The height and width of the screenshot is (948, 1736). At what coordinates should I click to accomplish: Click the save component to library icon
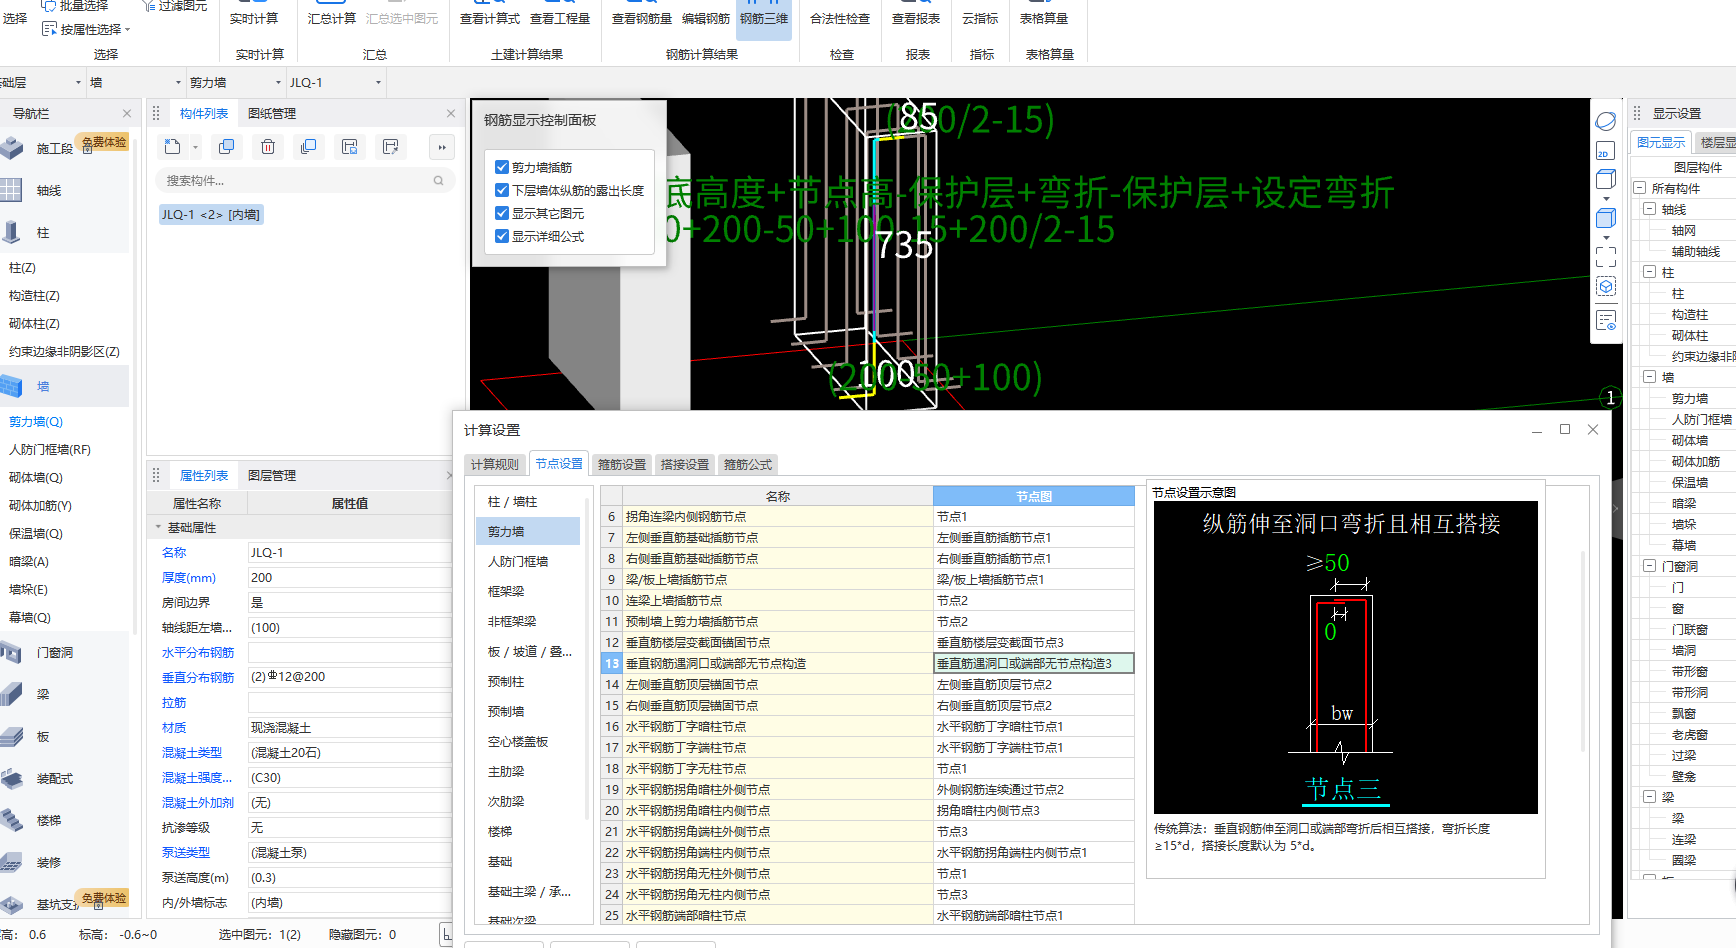pos(350,147)
